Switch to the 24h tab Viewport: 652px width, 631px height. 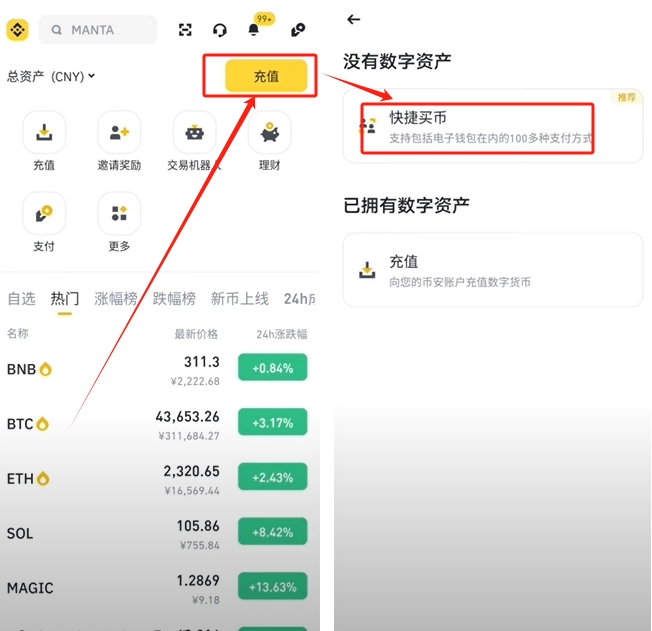pyautogui.click(x=299, y=299)
